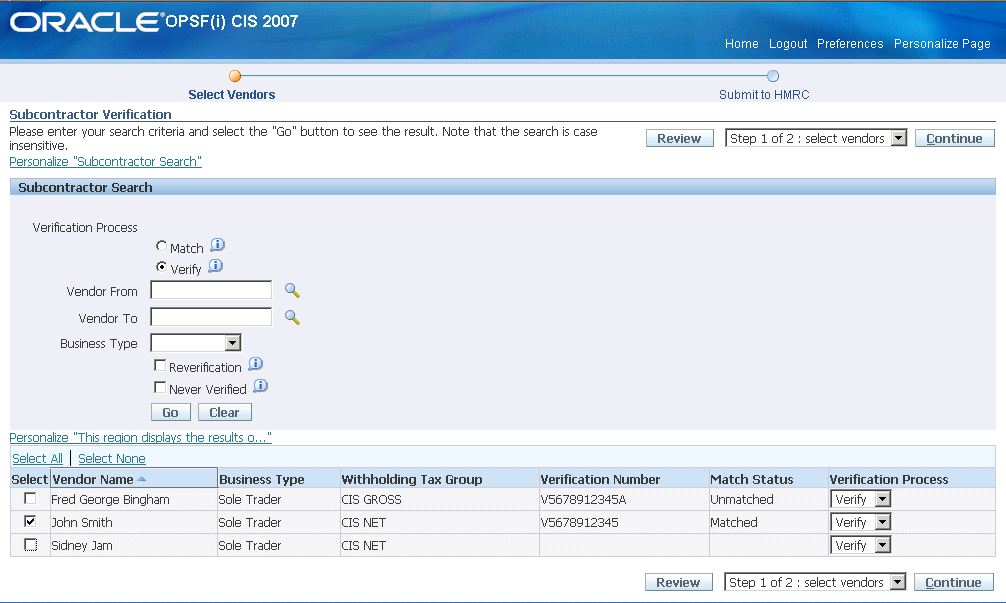Open Verification Process dropdown for John Smith
The image size is (1006, 603).
tap(860, 522)
